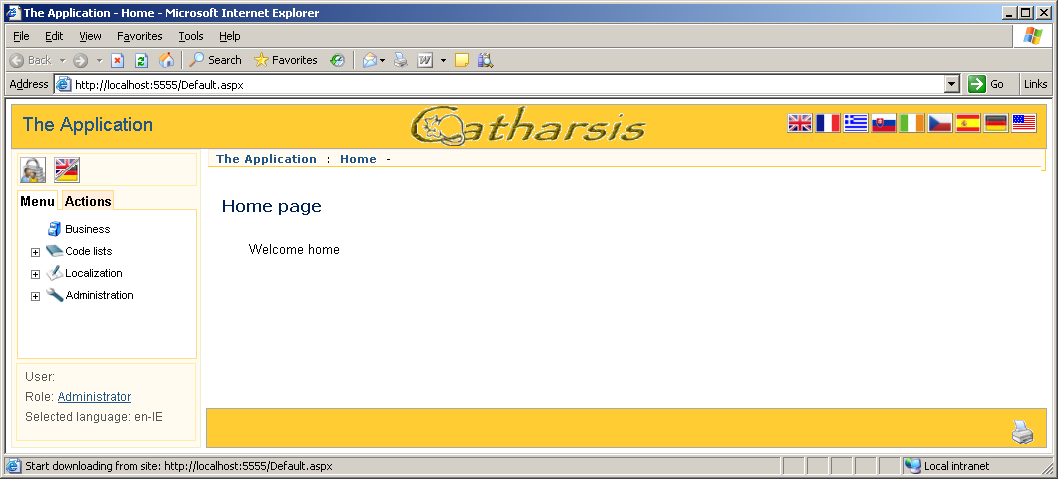Click the Local intranet status zone
Image resolution: width=1058 pixels, height=479 pixels.
click(976, 466)
